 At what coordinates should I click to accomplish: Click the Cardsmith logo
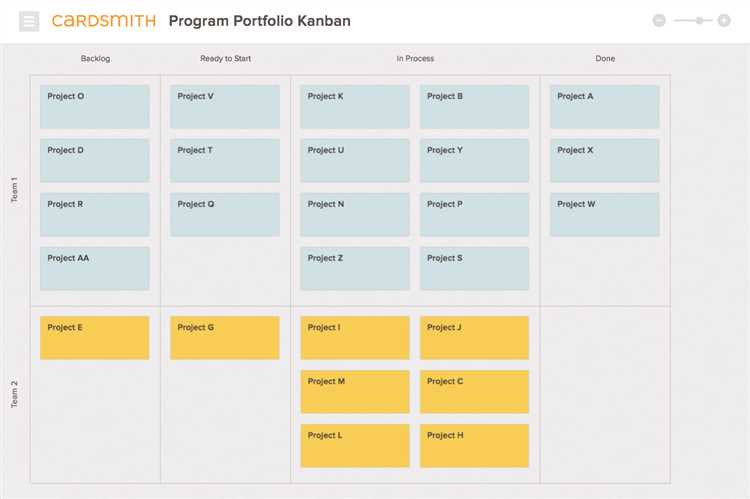pos(104,21)
